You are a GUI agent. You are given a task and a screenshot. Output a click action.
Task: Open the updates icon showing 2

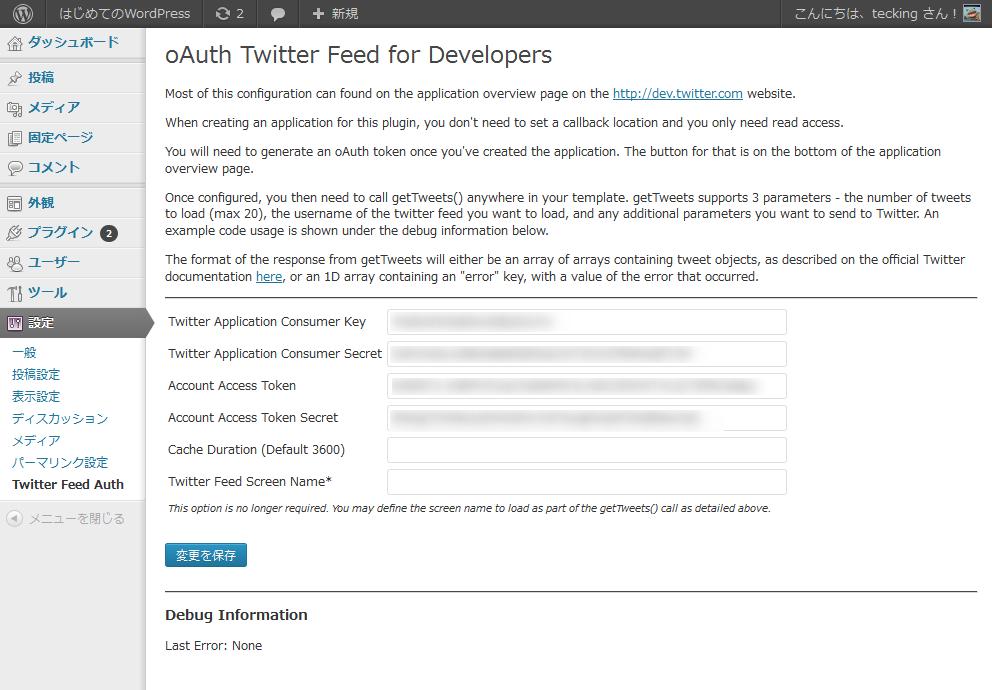click(x=230, y=13)
